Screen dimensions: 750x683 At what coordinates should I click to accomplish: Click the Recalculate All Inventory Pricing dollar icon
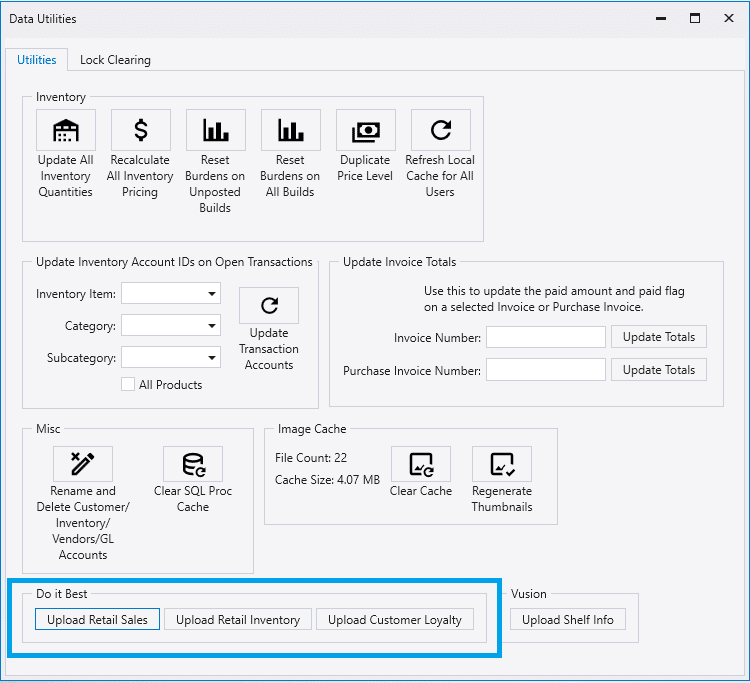141,130
